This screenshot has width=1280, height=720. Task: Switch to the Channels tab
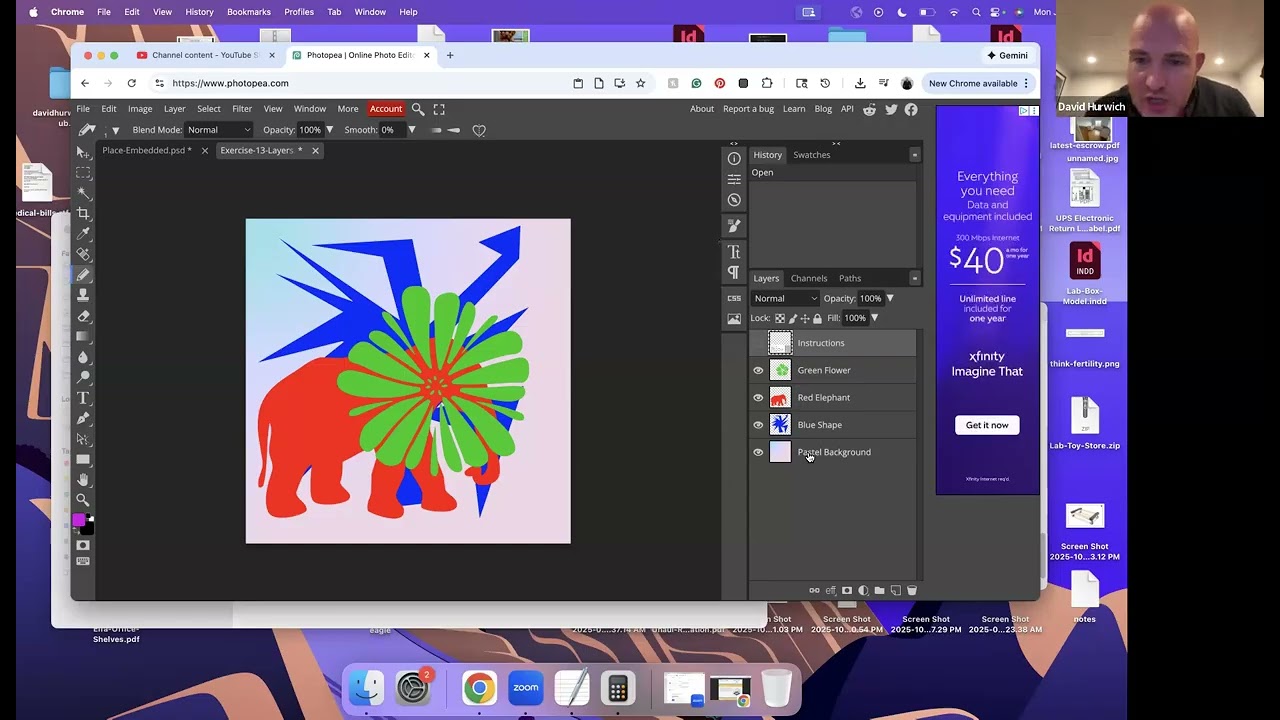809,278
